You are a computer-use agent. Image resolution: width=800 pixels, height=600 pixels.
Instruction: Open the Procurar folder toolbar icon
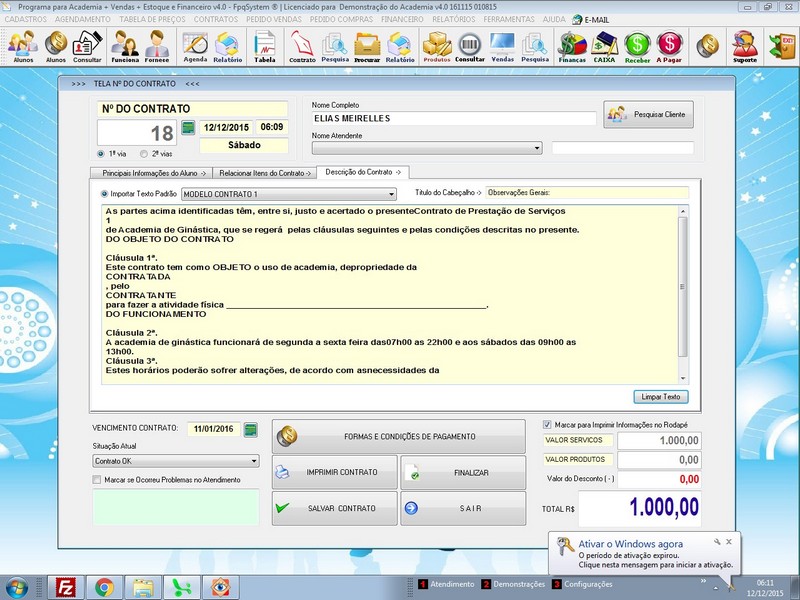coord(367,46)
